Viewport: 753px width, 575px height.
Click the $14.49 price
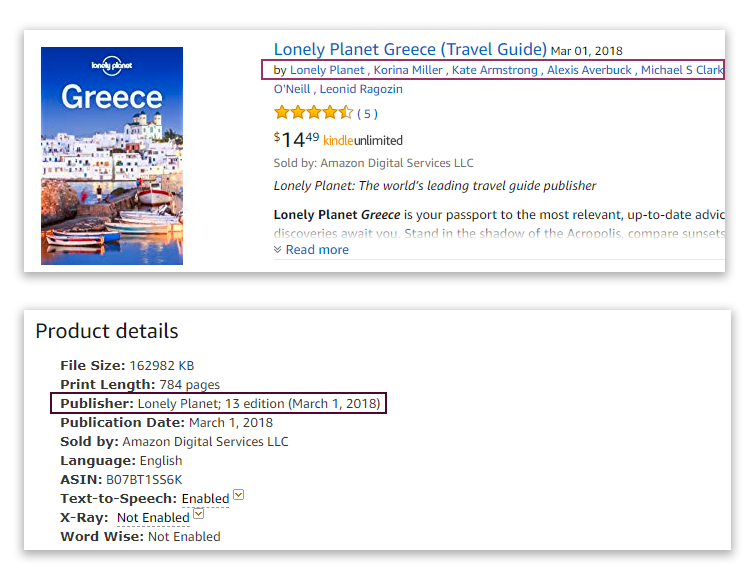[x=296, y=139]
